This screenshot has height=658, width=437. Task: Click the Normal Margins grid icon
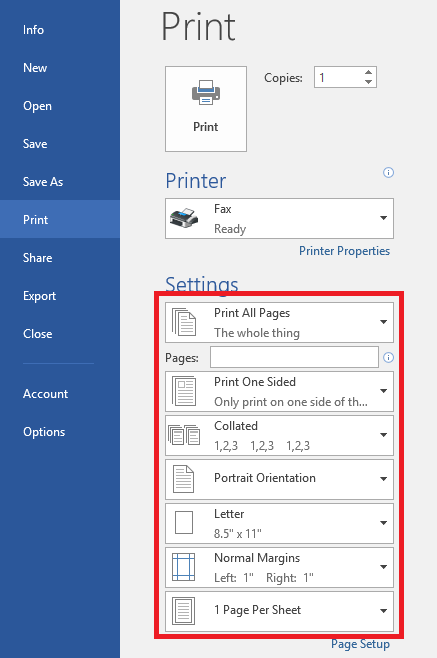tap(184, 567)
